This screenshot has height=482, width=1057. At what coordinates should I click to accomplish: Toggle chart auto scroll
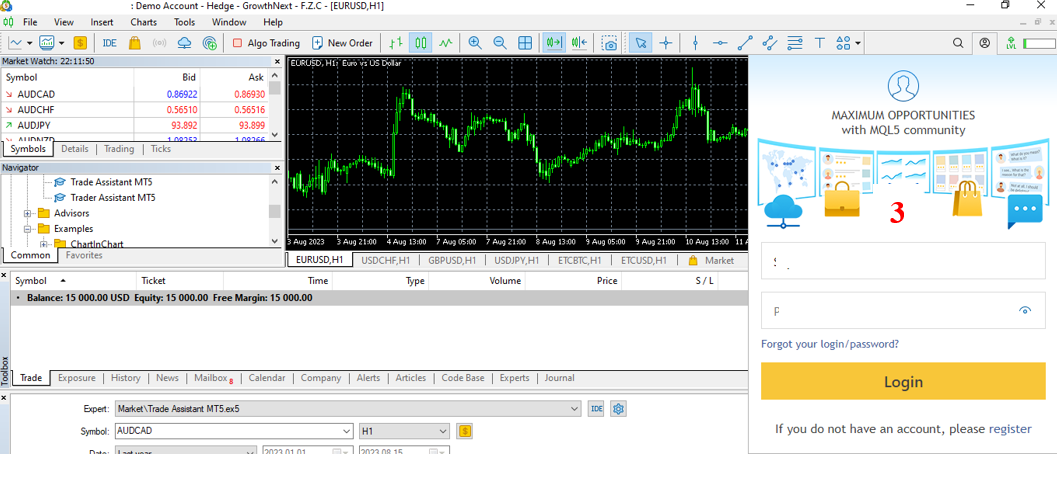click(x=554, y=43)
